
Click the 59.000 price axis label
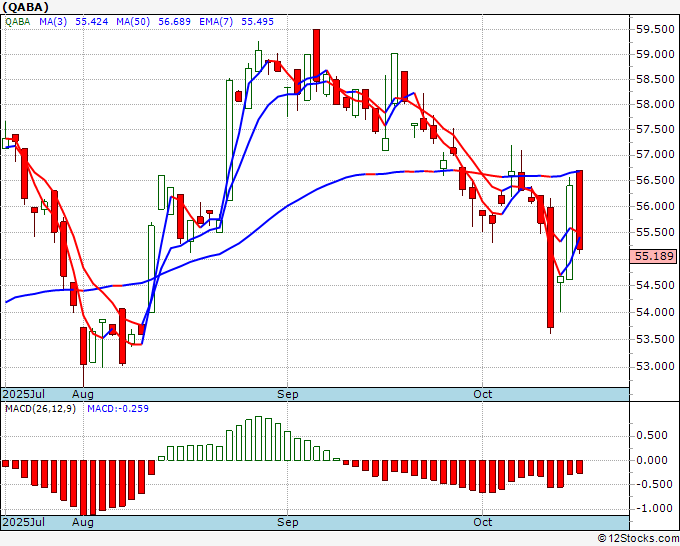click(x=655, y=54)
